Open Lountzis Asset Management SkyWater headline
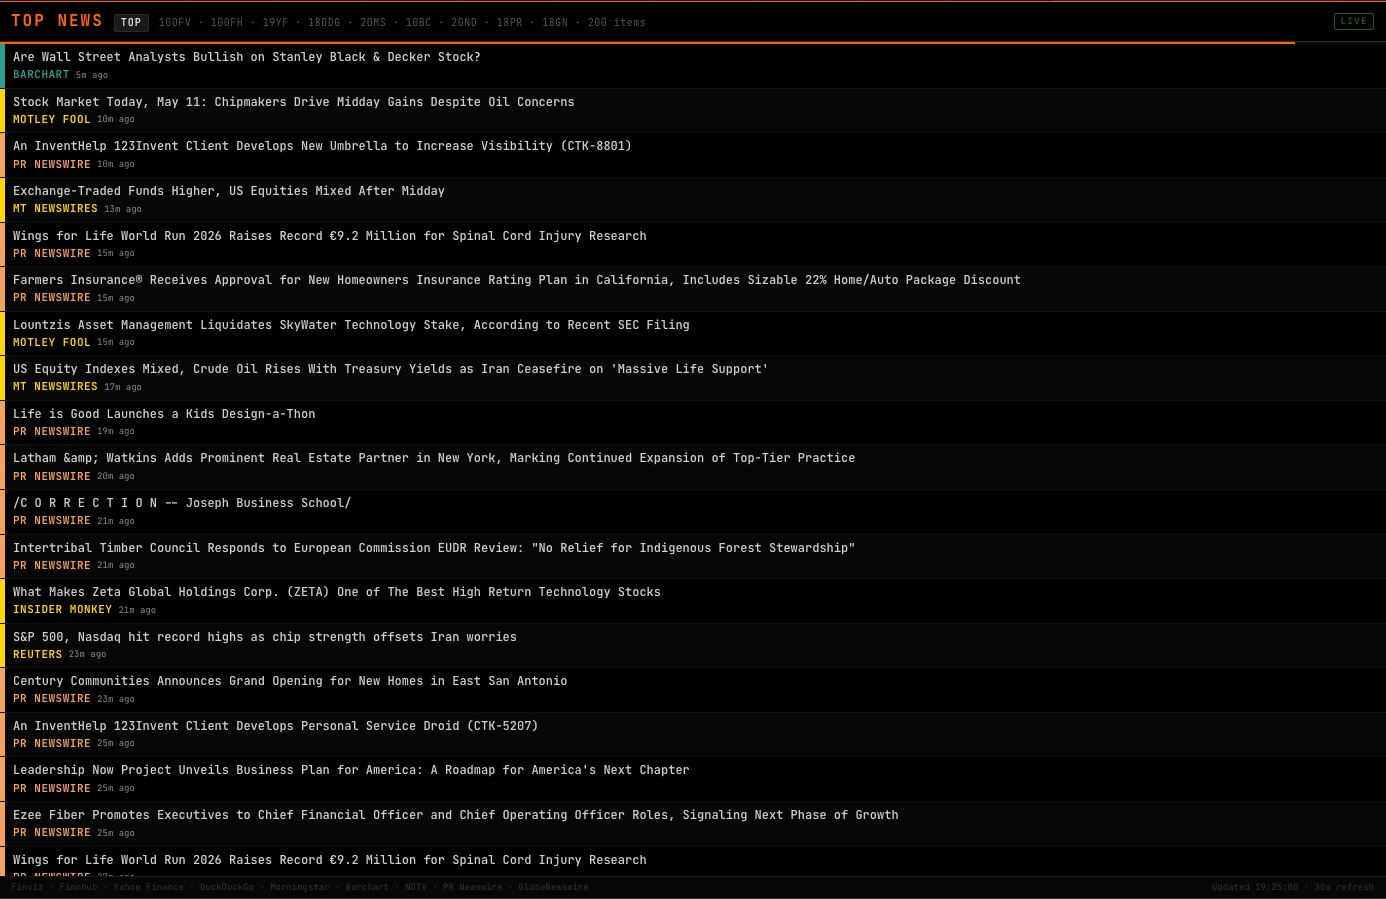This screenshot has width=1386, height=899. [351, 325]
